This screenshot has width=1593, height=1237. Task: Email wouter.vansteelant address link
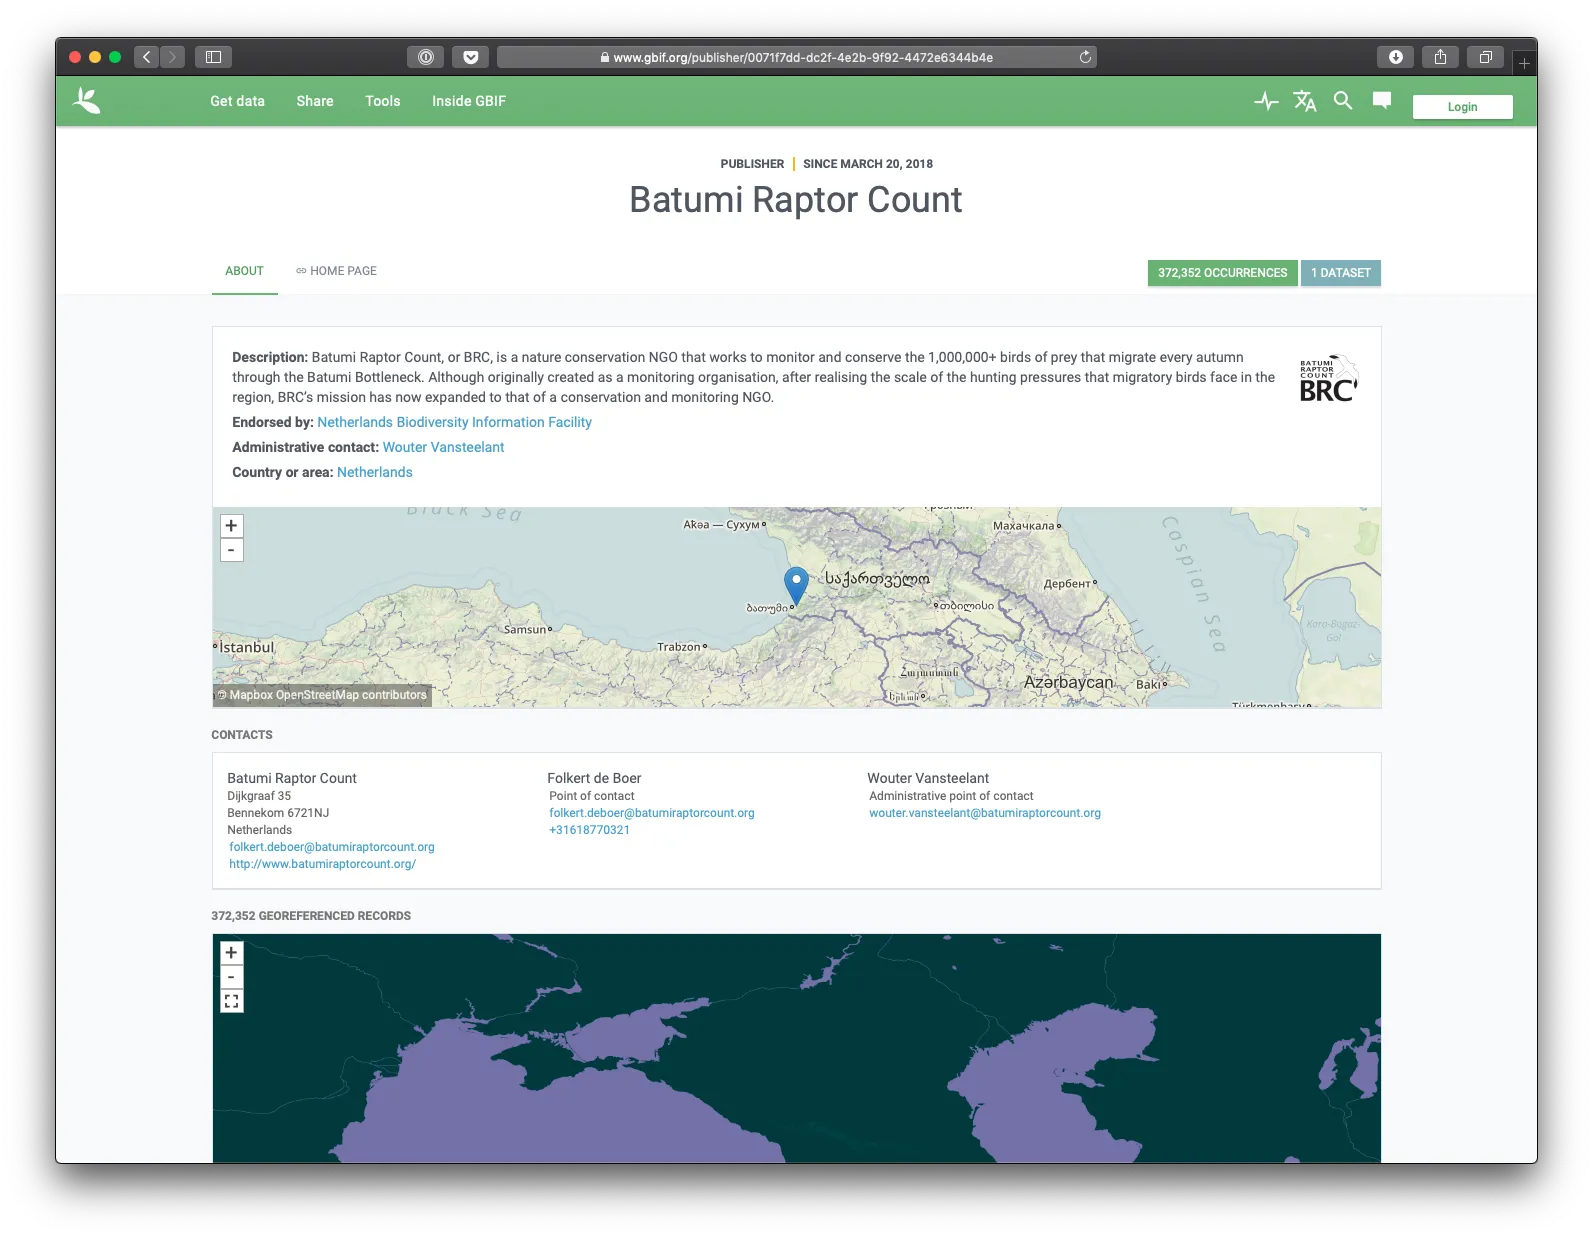985,813
